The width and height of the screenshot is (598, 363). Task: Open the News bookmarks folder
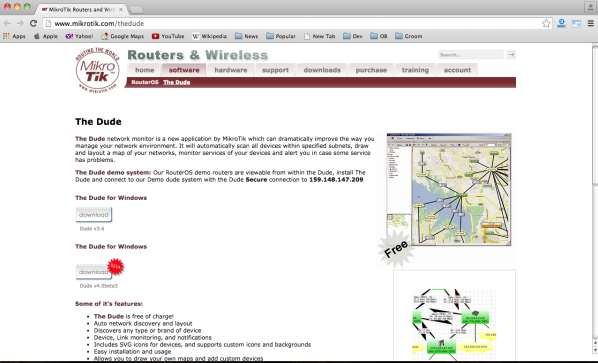tap(246, 36)
